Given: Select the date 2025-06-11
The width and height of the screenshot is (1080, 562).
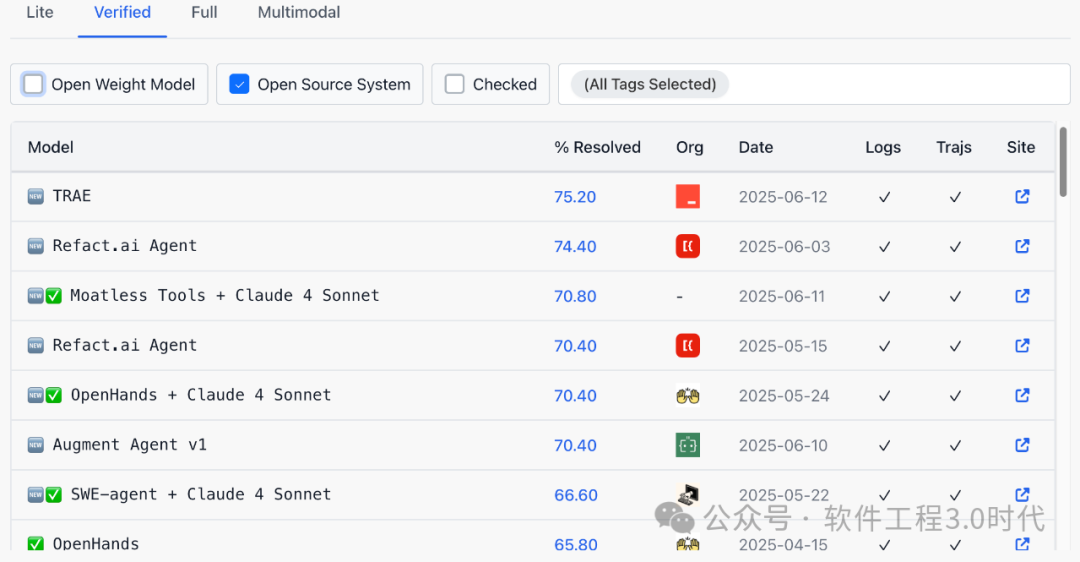Looking at the screenshot, I should click(782, 296).
